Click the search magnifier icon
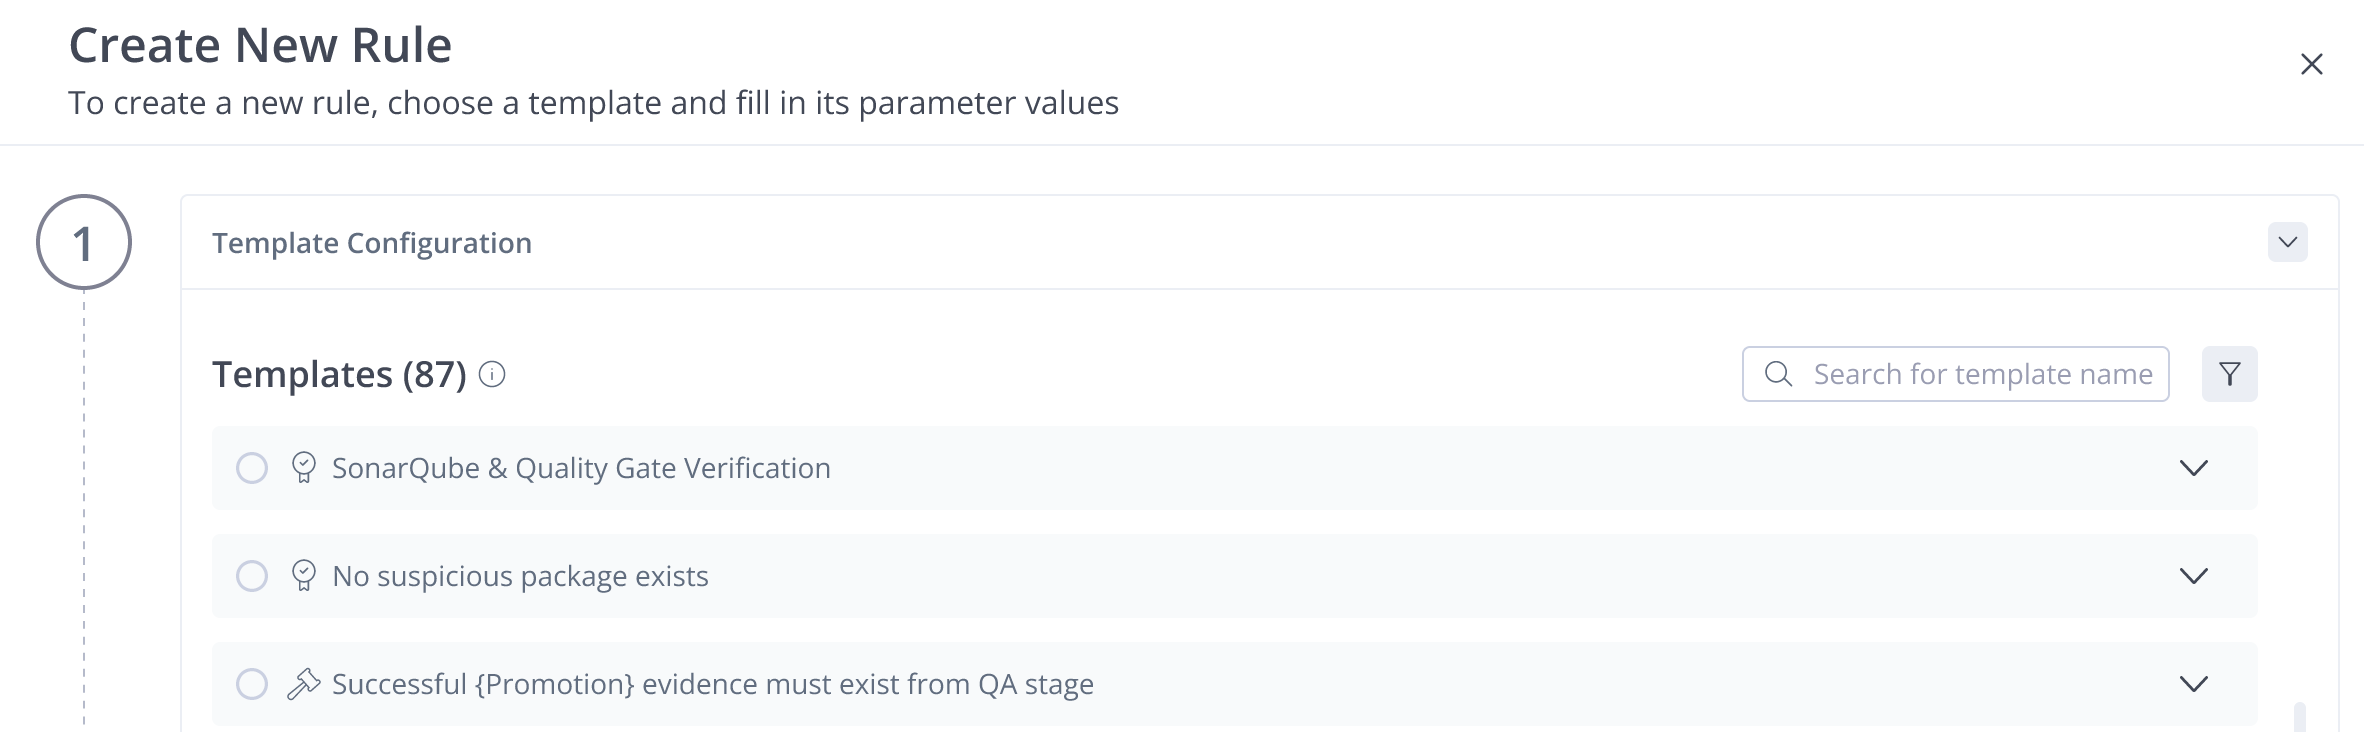The height and width of the screenshot is (732, 2364). 1778,374
